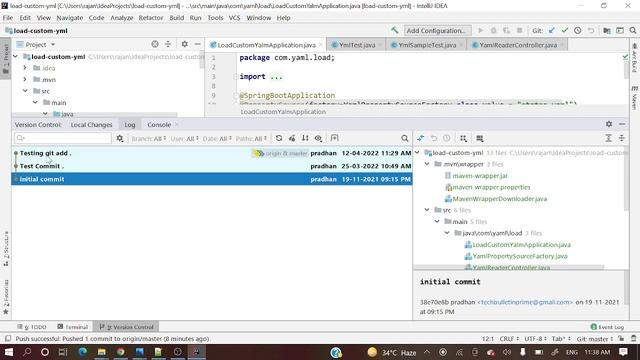Expand the .idea folder in project tree

tap(25, 68)
